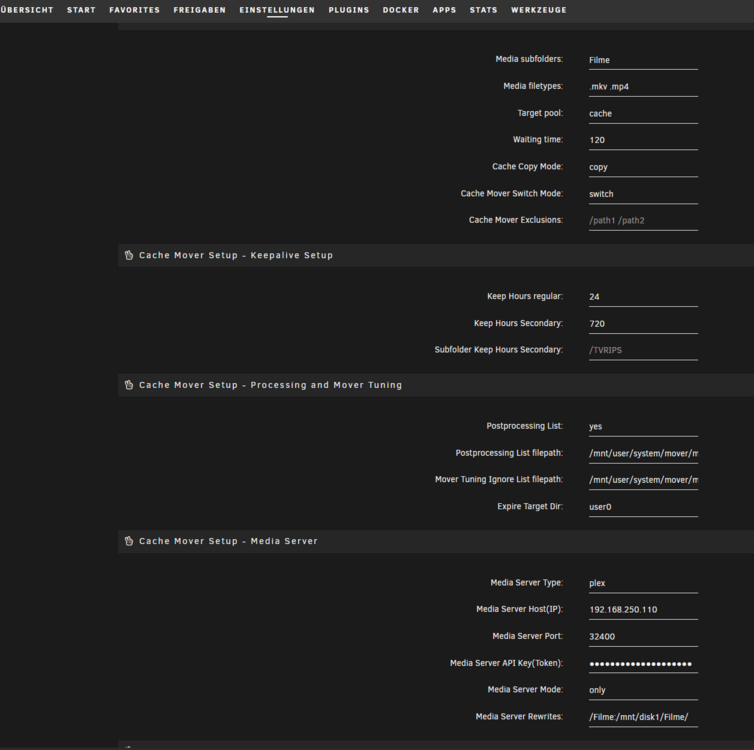Click the 'Media Server Port:' label
Image resolution: width=754 pixels, height=750 pixels.
click(528, 636)
